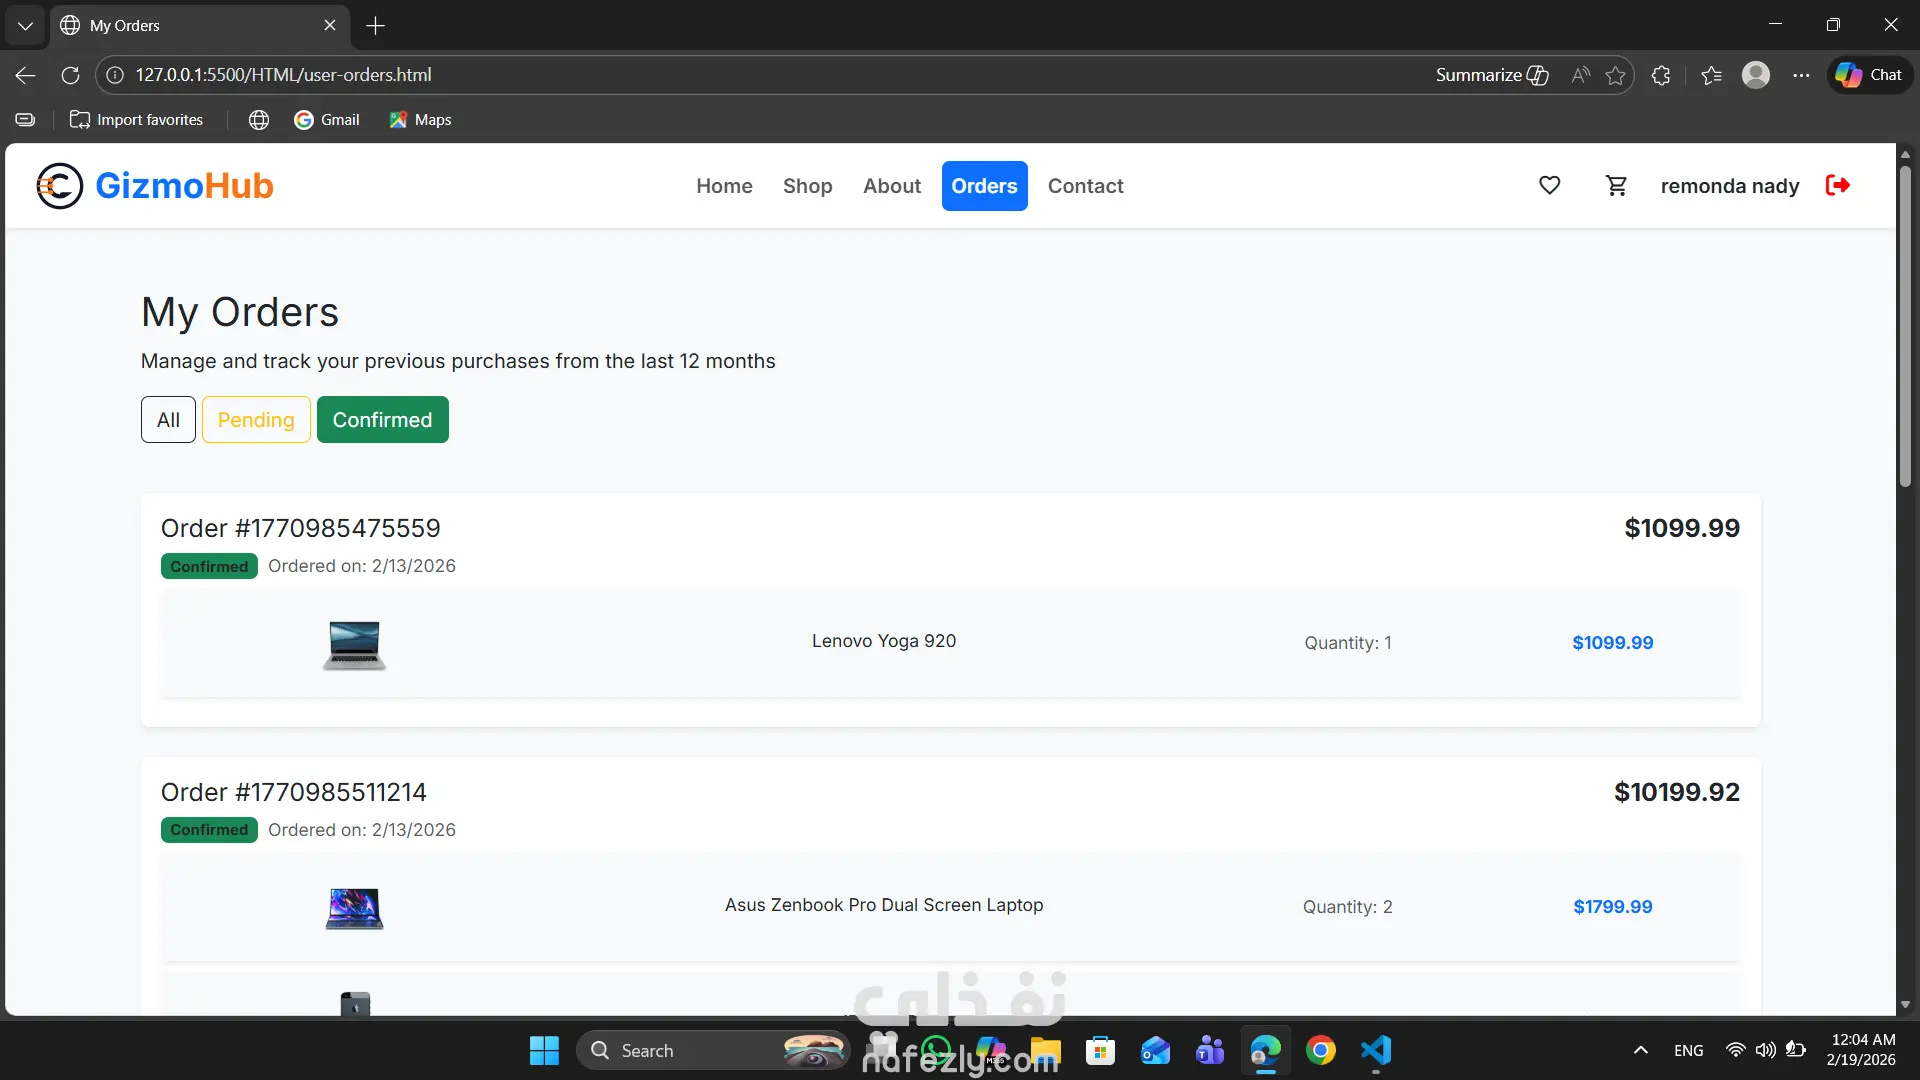Viewport: 1920px width, 1080px height.
Task: Click the GizmoHub logo
Action: [155, 186]
